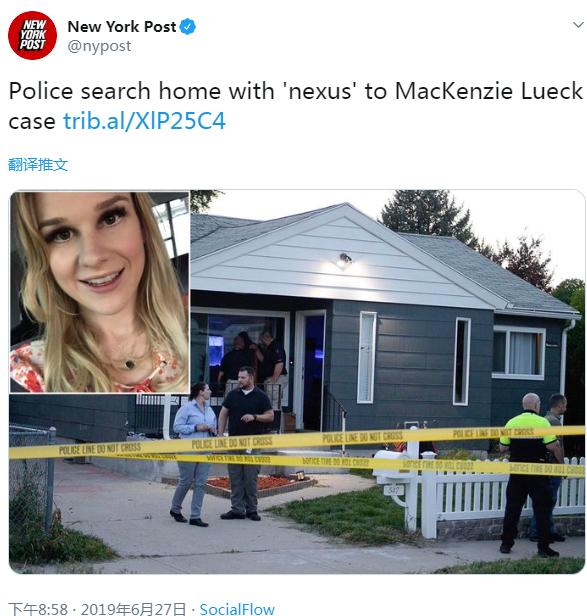Click the tweet text about MacKenzie Lueck
Viewport: 587px width, 616px height.
(x=295, y=105)
